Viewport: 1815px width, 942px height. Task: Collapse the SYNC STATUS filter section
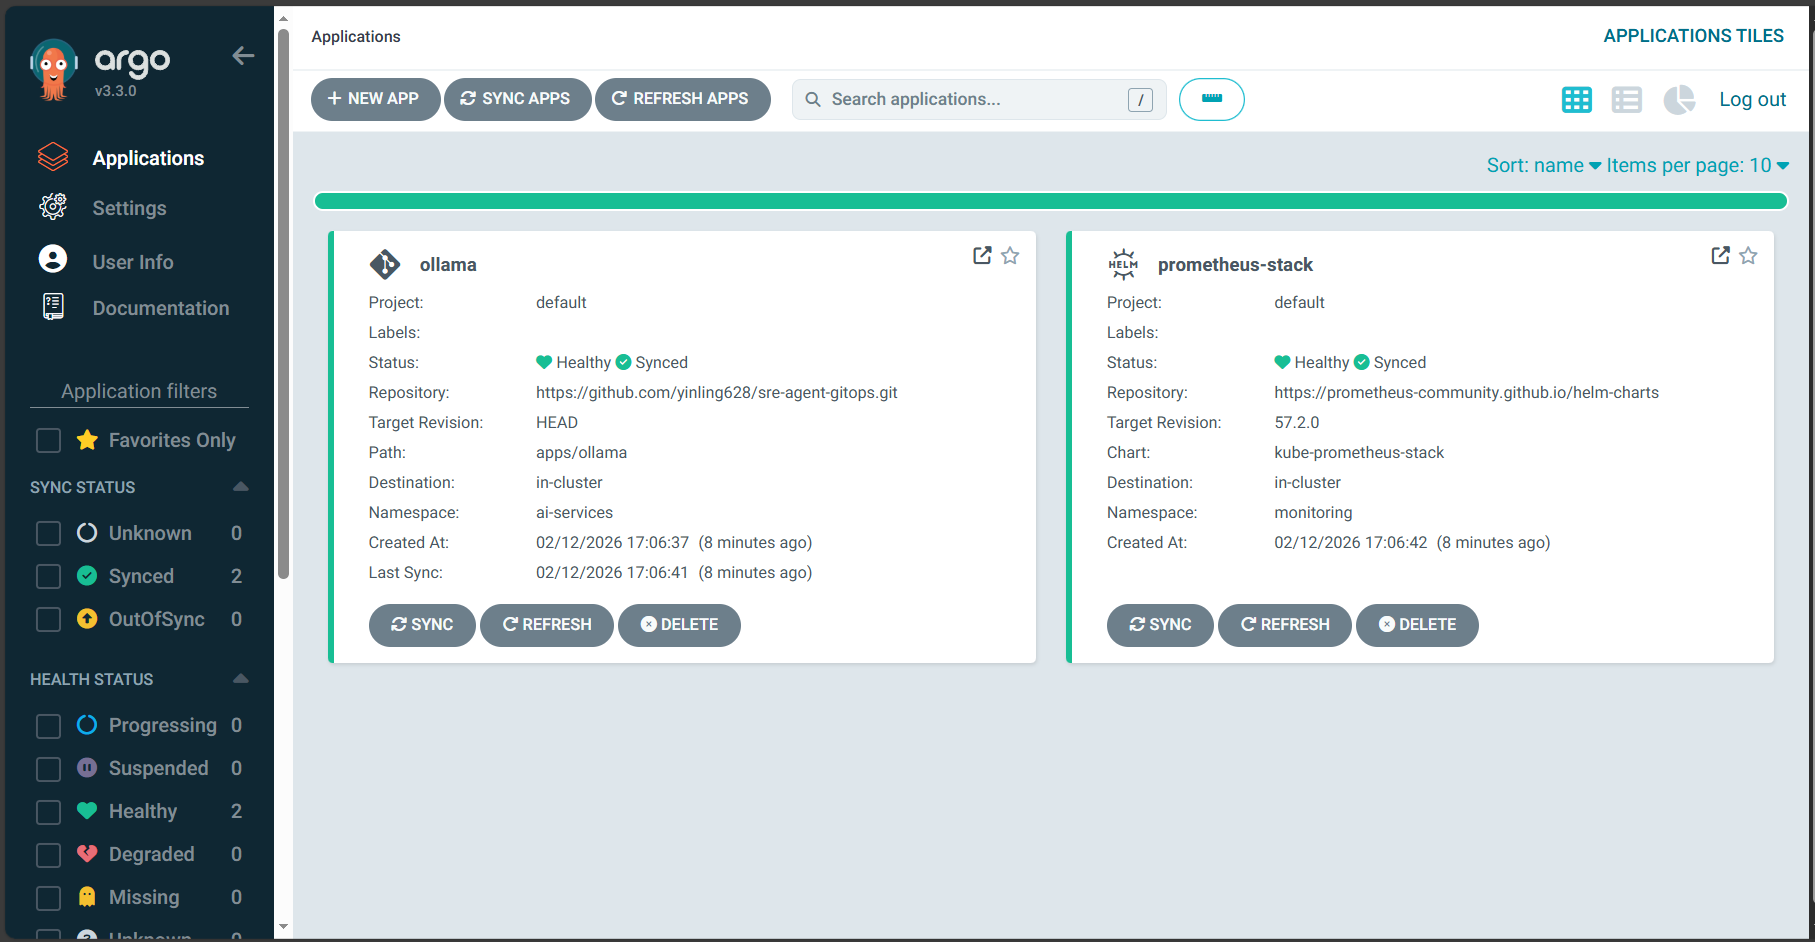(240, 487)
